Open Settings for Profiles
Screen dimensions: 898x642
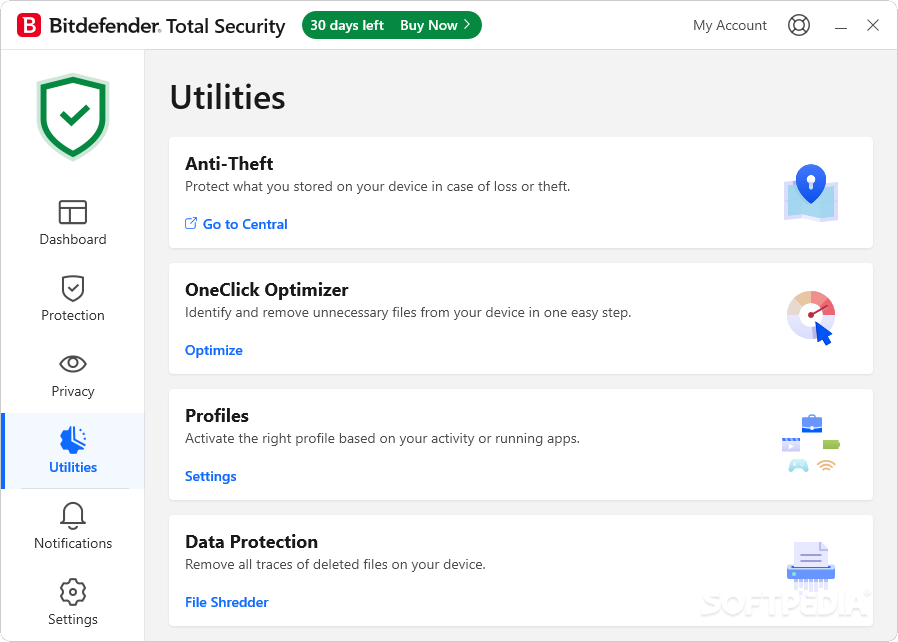(210, 476)
